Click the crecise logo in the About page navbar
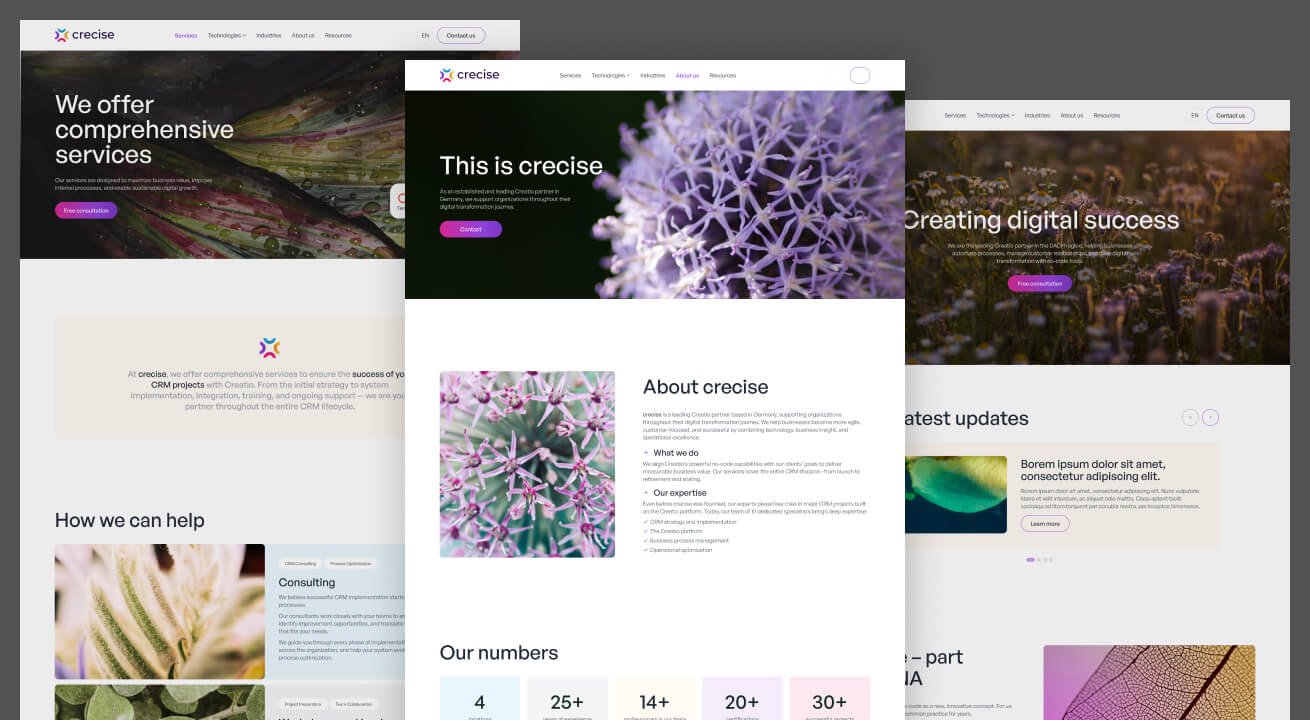The image size is (1310, 720). [469, 74]
